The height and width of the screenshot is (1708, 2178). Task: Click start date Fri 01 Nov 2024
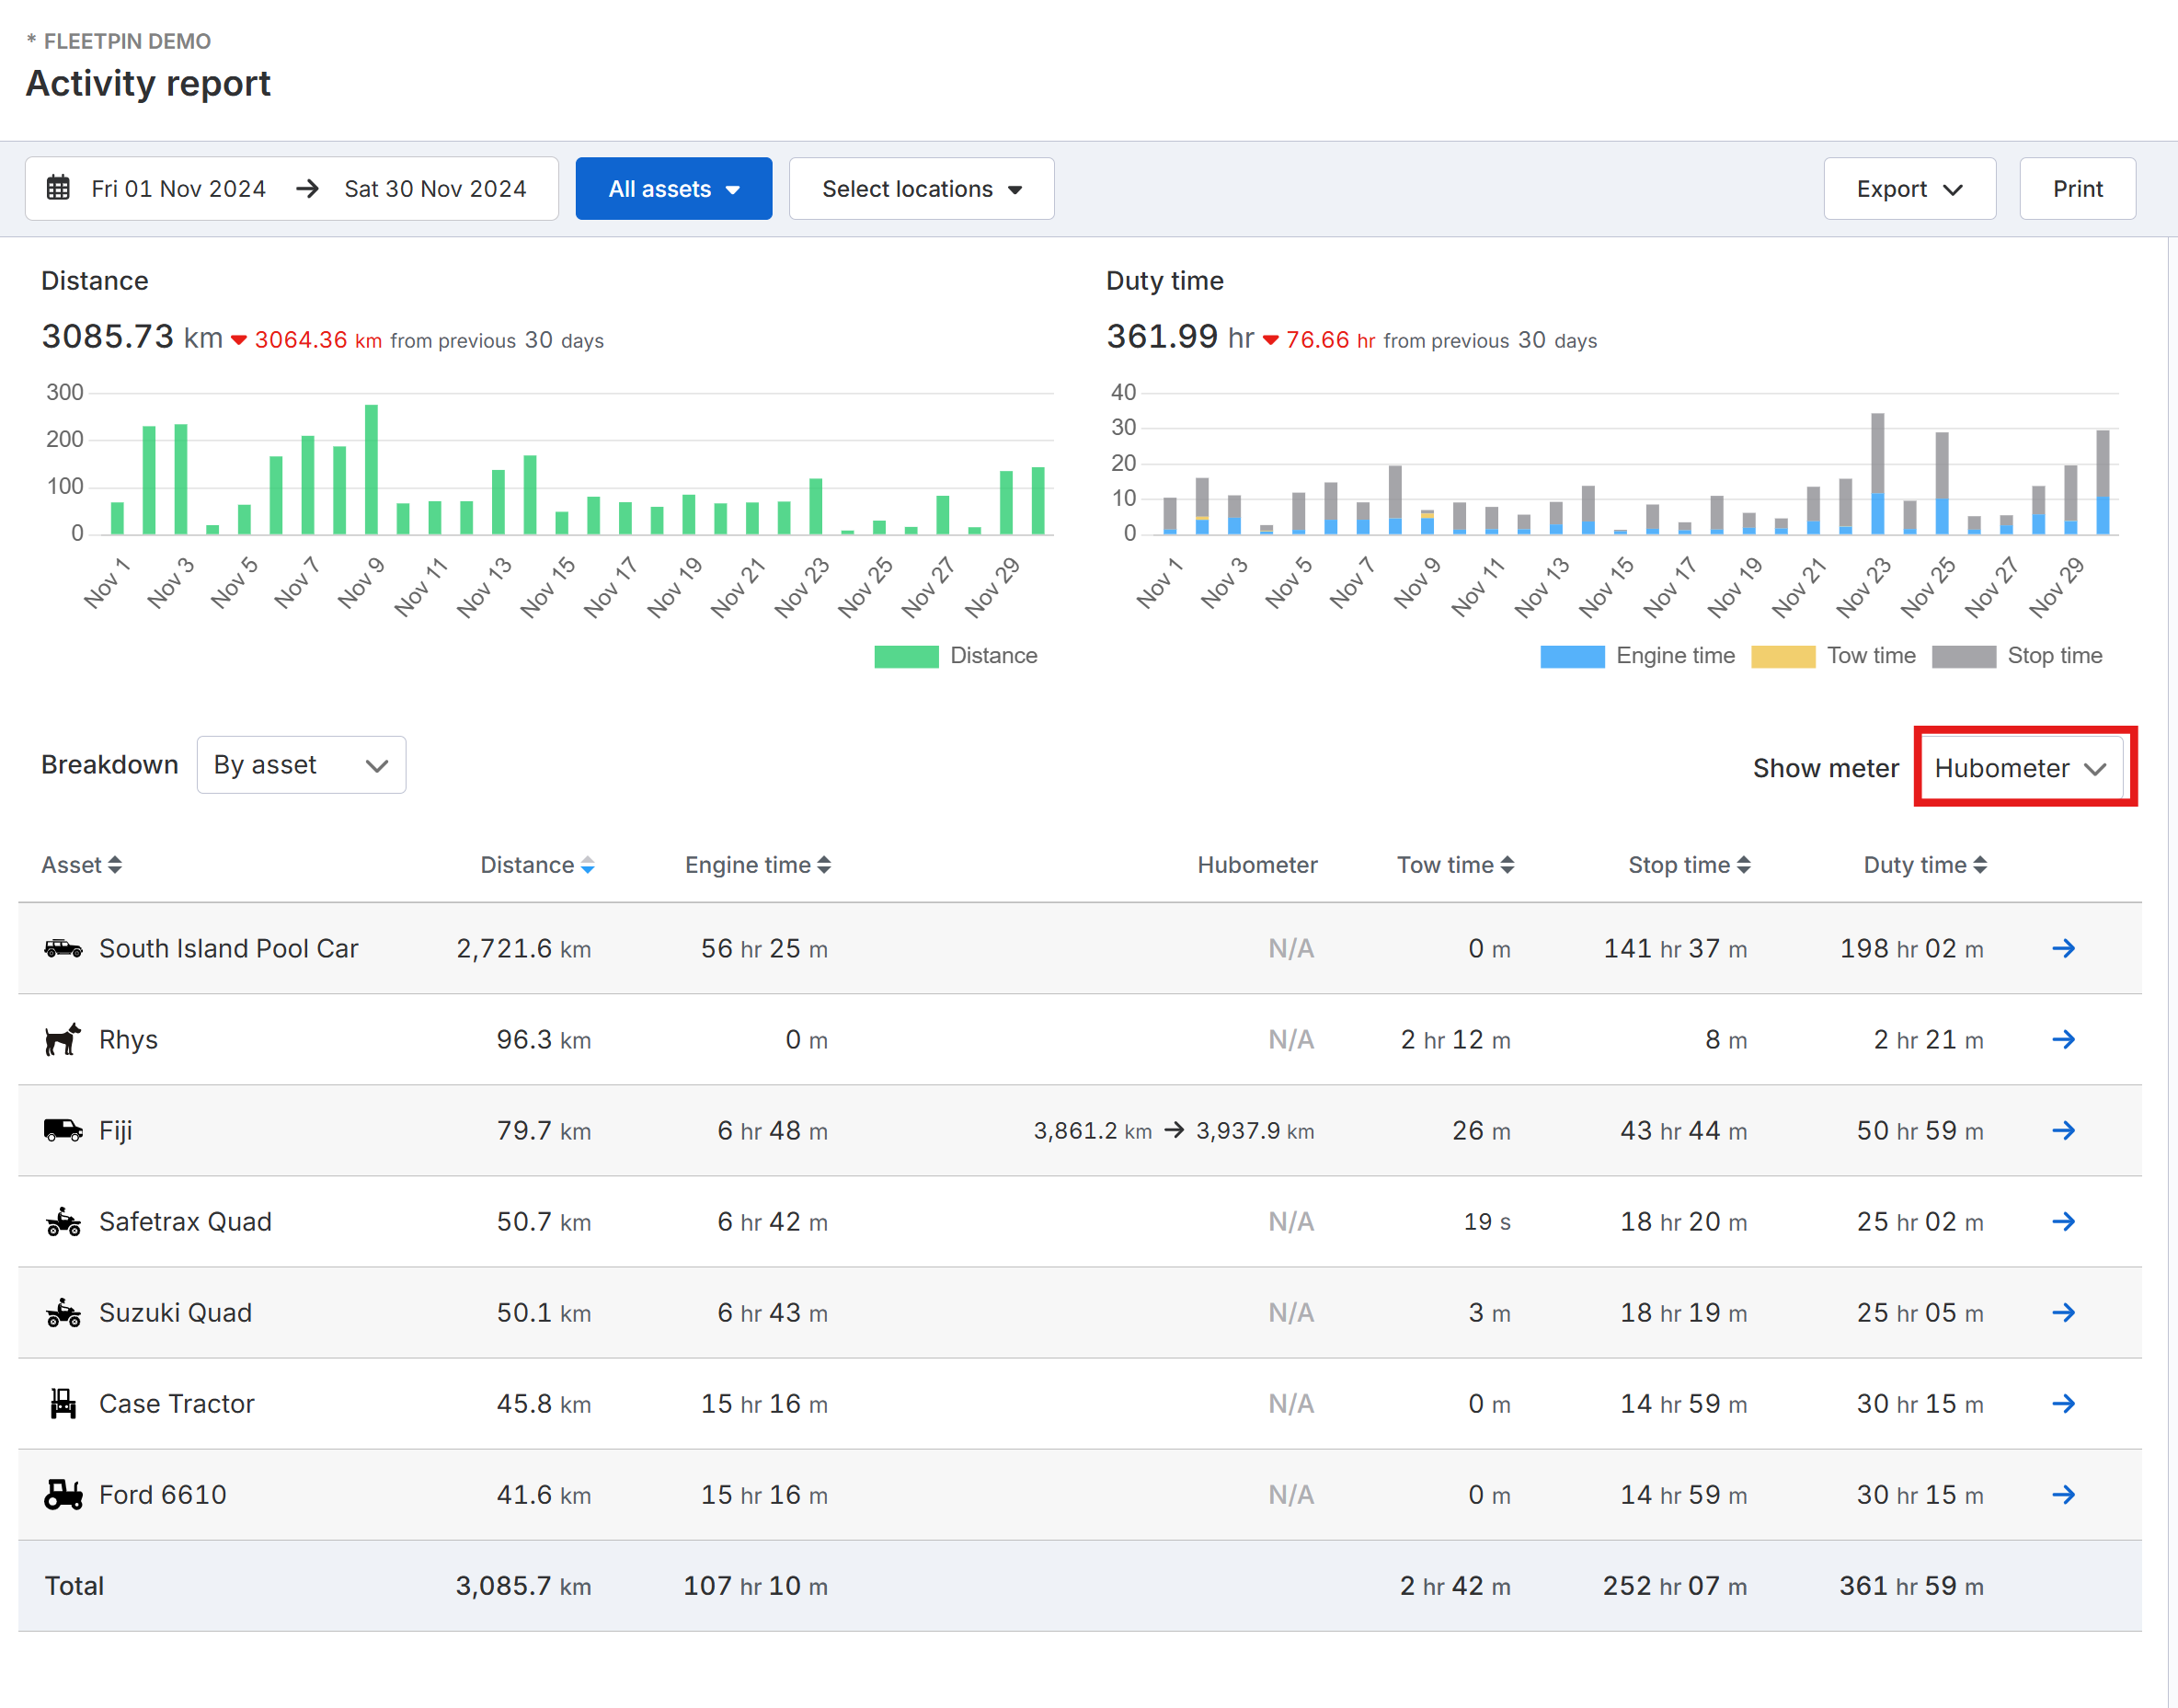click(178, 189)
